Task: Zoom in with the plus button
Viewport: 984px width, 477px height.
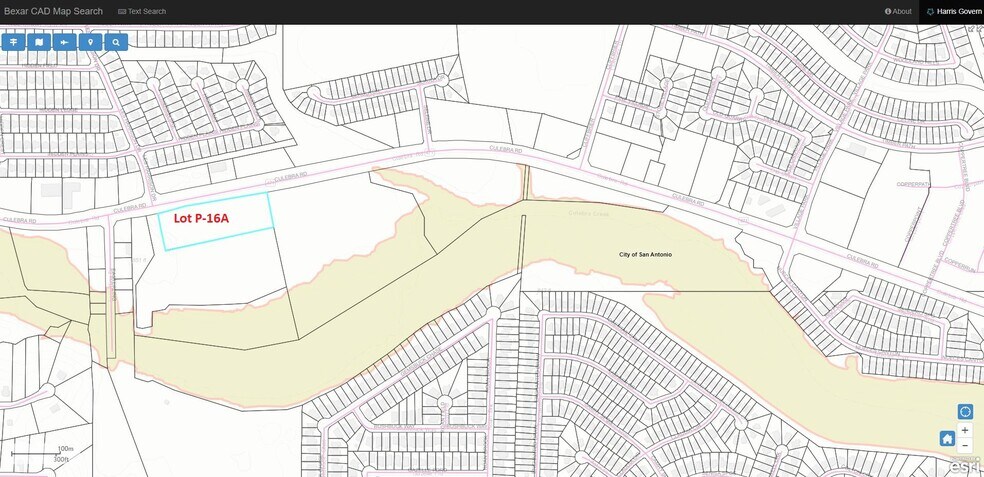Action: 965,431
